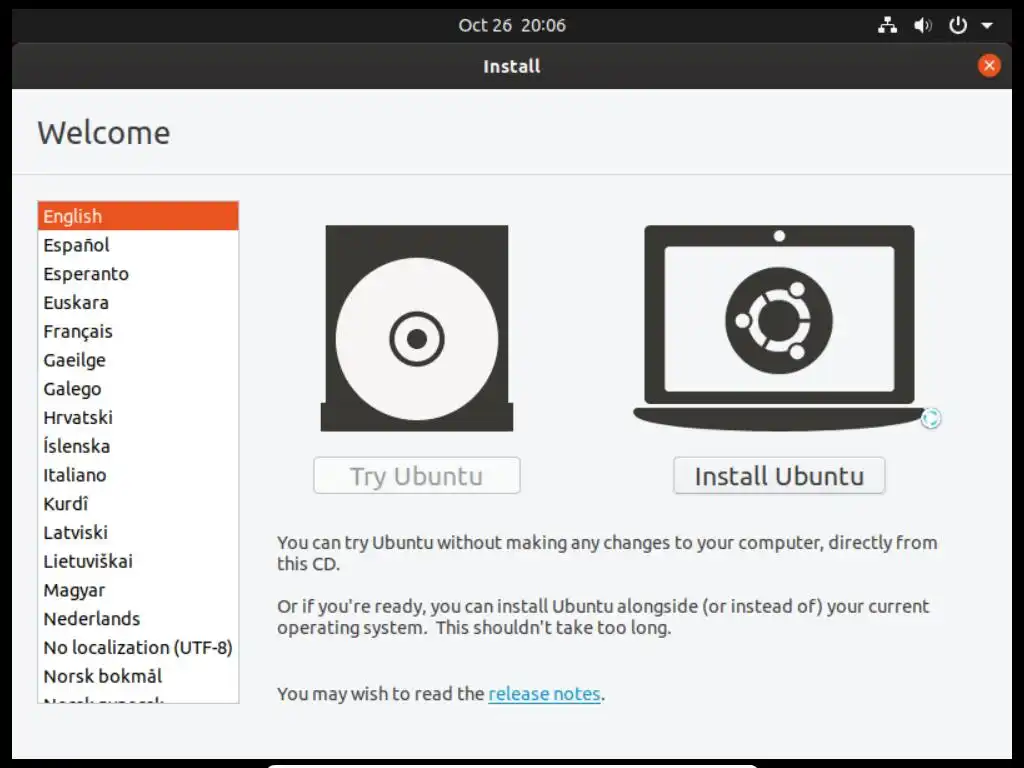Screen dimensions: 1024x768
Task: Select Norsk bokmål language
Action: point(138,676)
